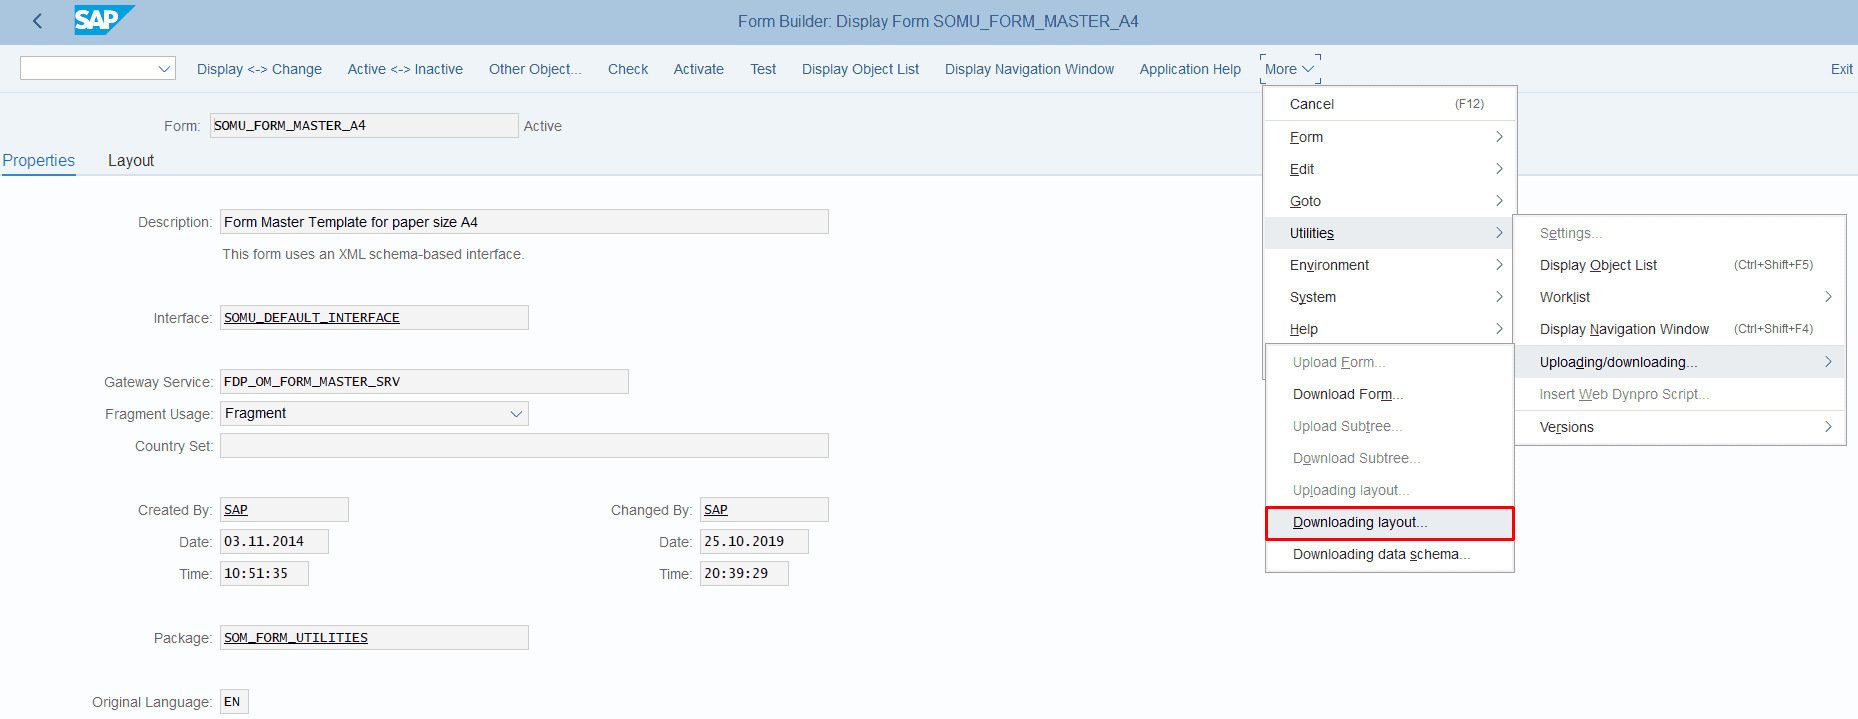The height and width of the screenshot is (719, 1858).
Task: Choose Insert Web Dynpro Script...
Action: (1679, 394)
